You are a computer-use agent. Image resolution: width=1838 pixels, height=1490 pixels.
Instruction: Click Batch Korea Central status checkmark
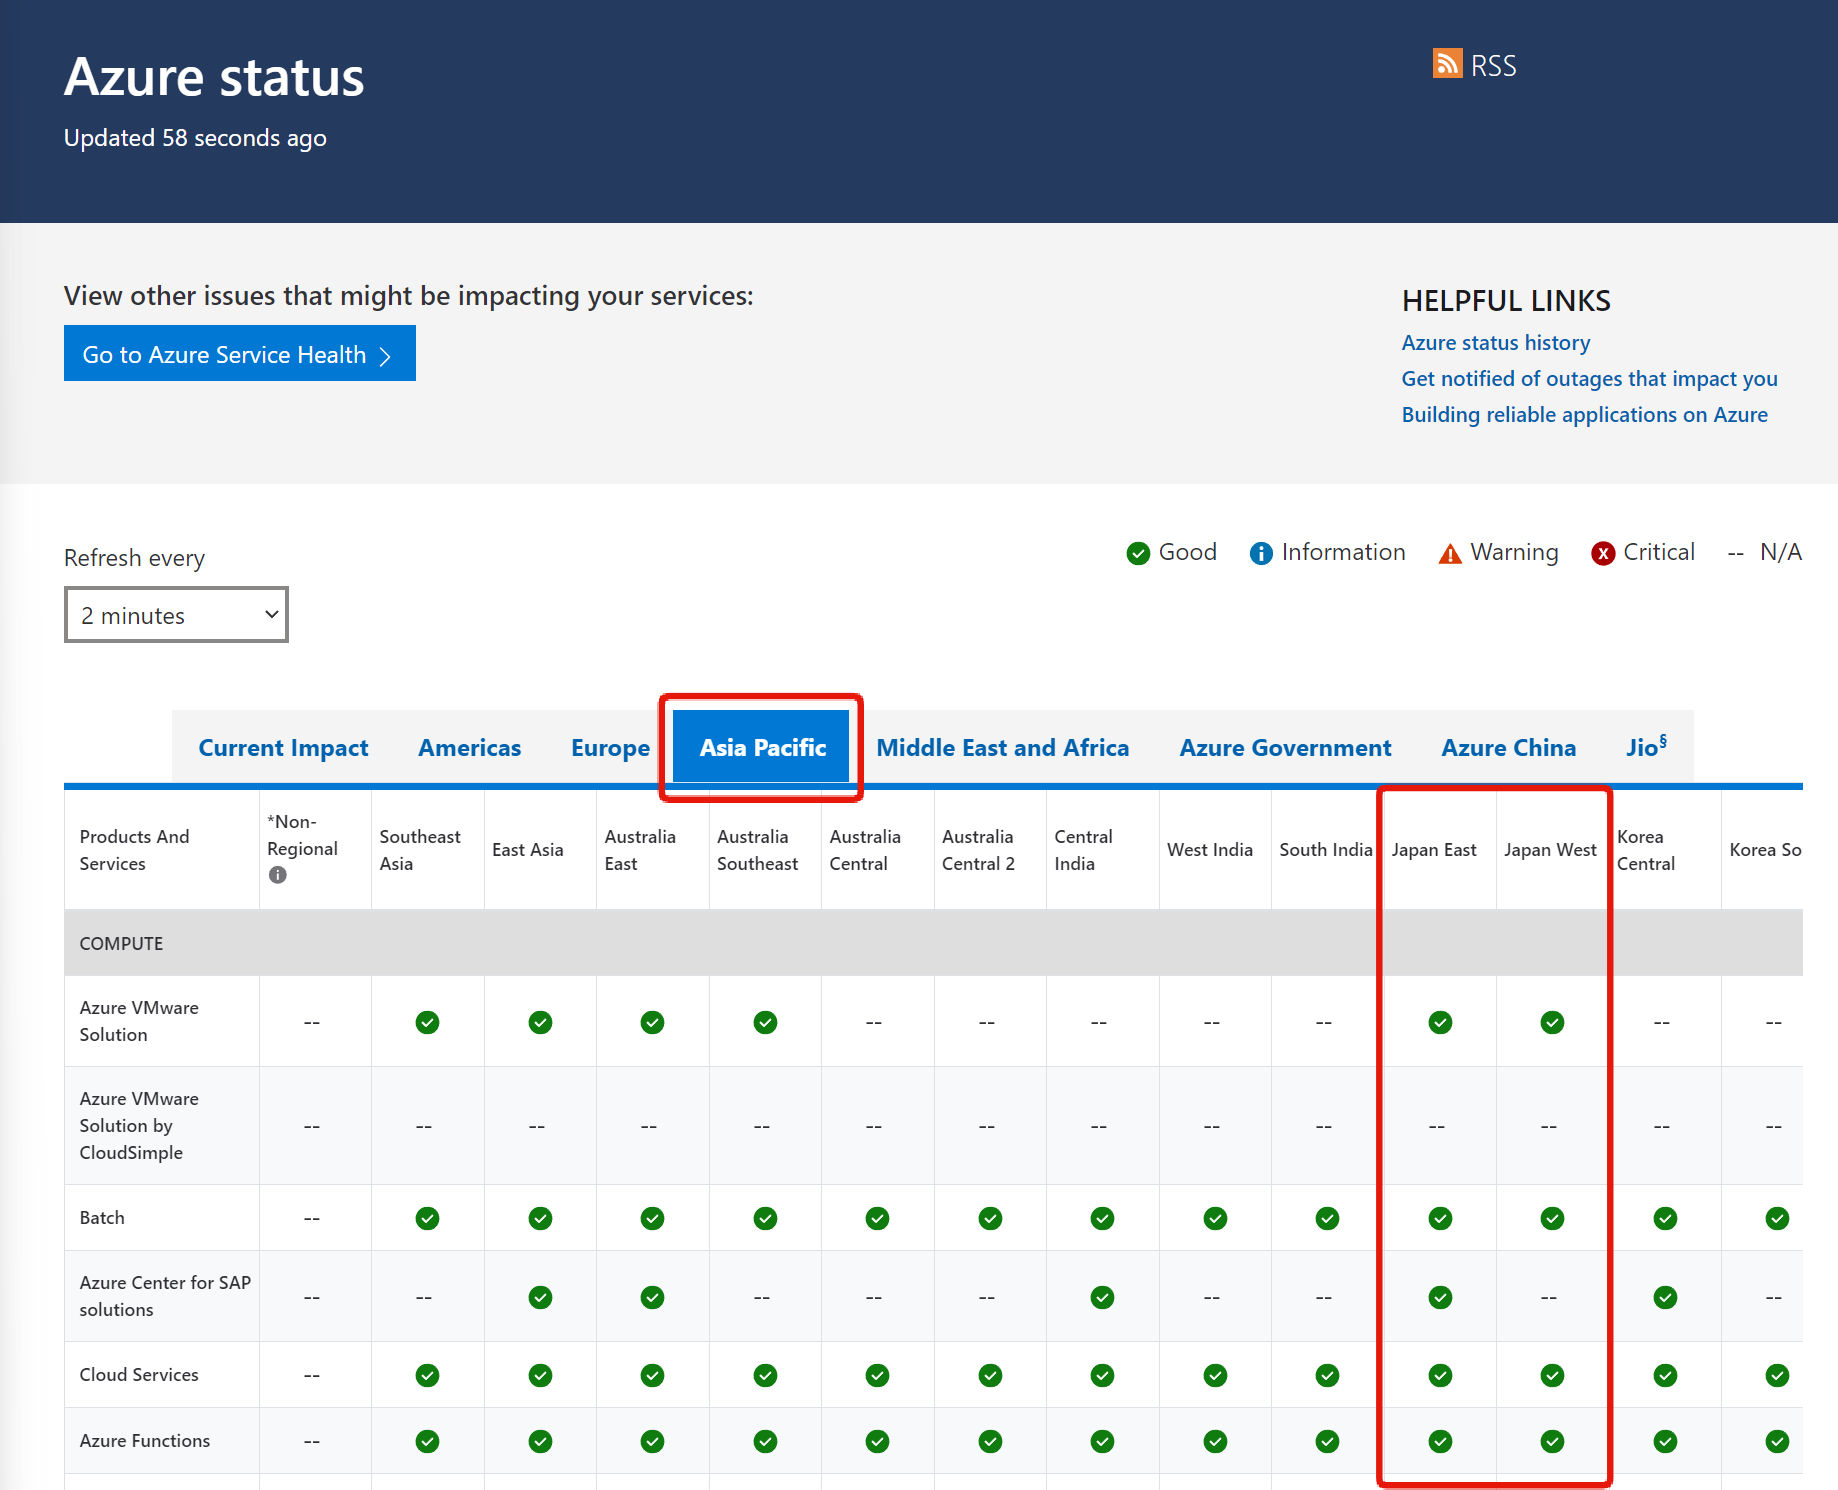[x=1665, y=1218]
